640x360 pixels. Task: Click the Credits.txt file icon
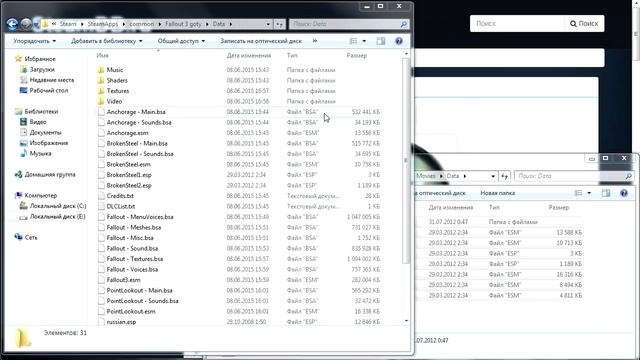pos(101,196)
